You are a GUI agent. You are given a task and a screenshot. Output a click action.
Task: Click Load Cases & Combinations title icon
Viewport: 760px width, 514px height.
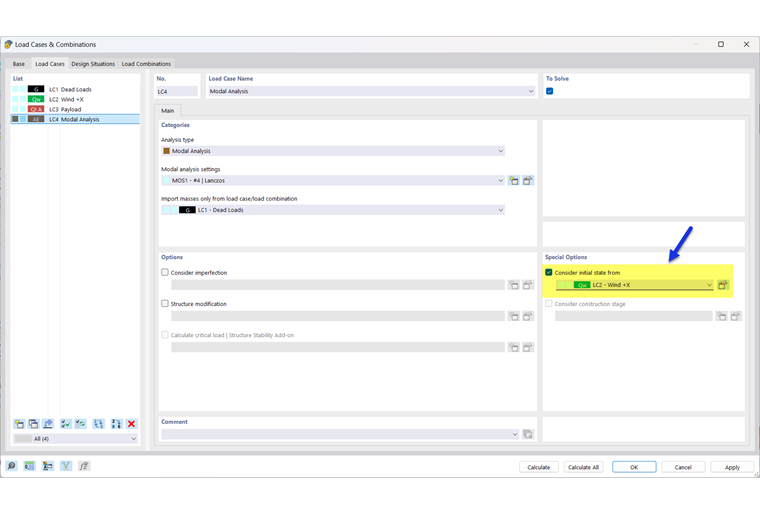(x=8, y=44)
